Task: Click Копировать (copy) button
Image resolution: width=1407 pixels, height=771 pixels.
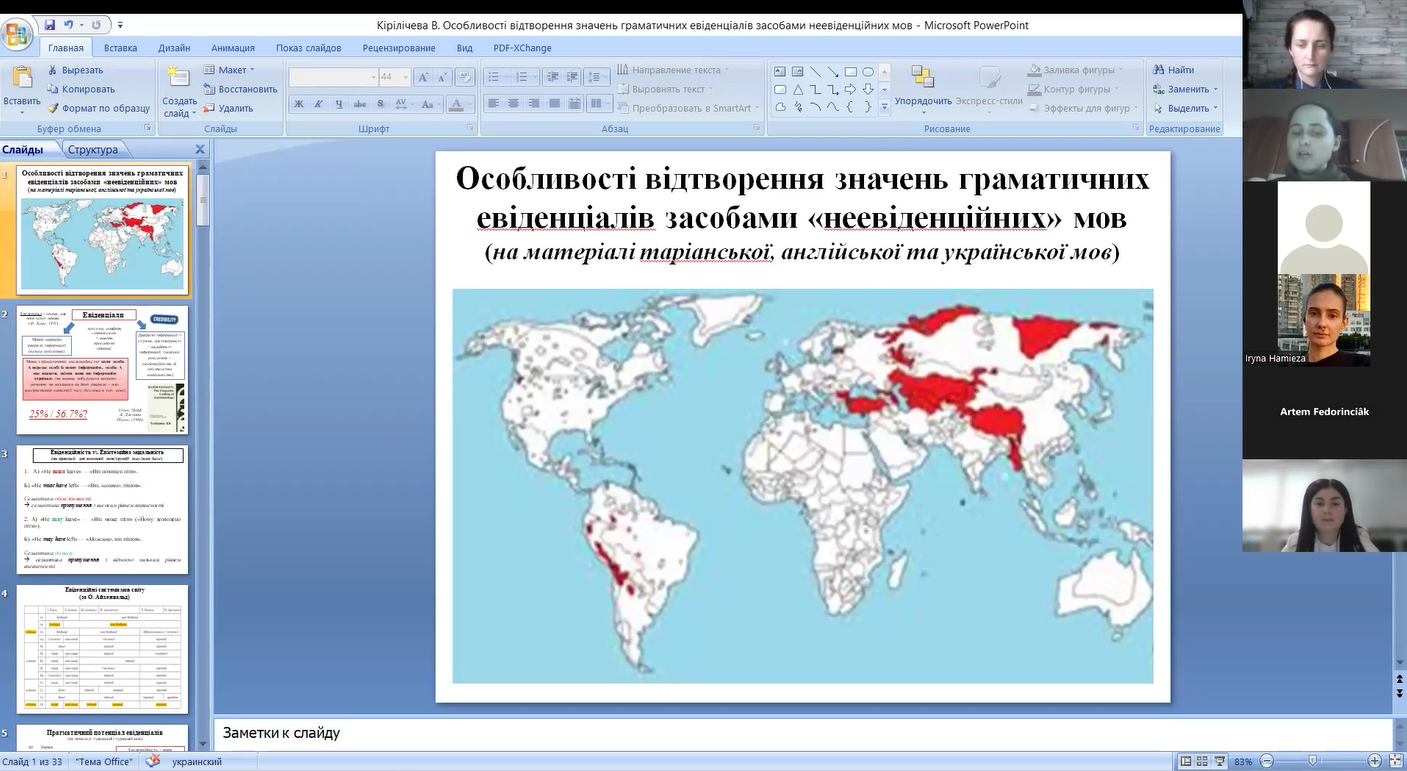Action: point(81,89)
